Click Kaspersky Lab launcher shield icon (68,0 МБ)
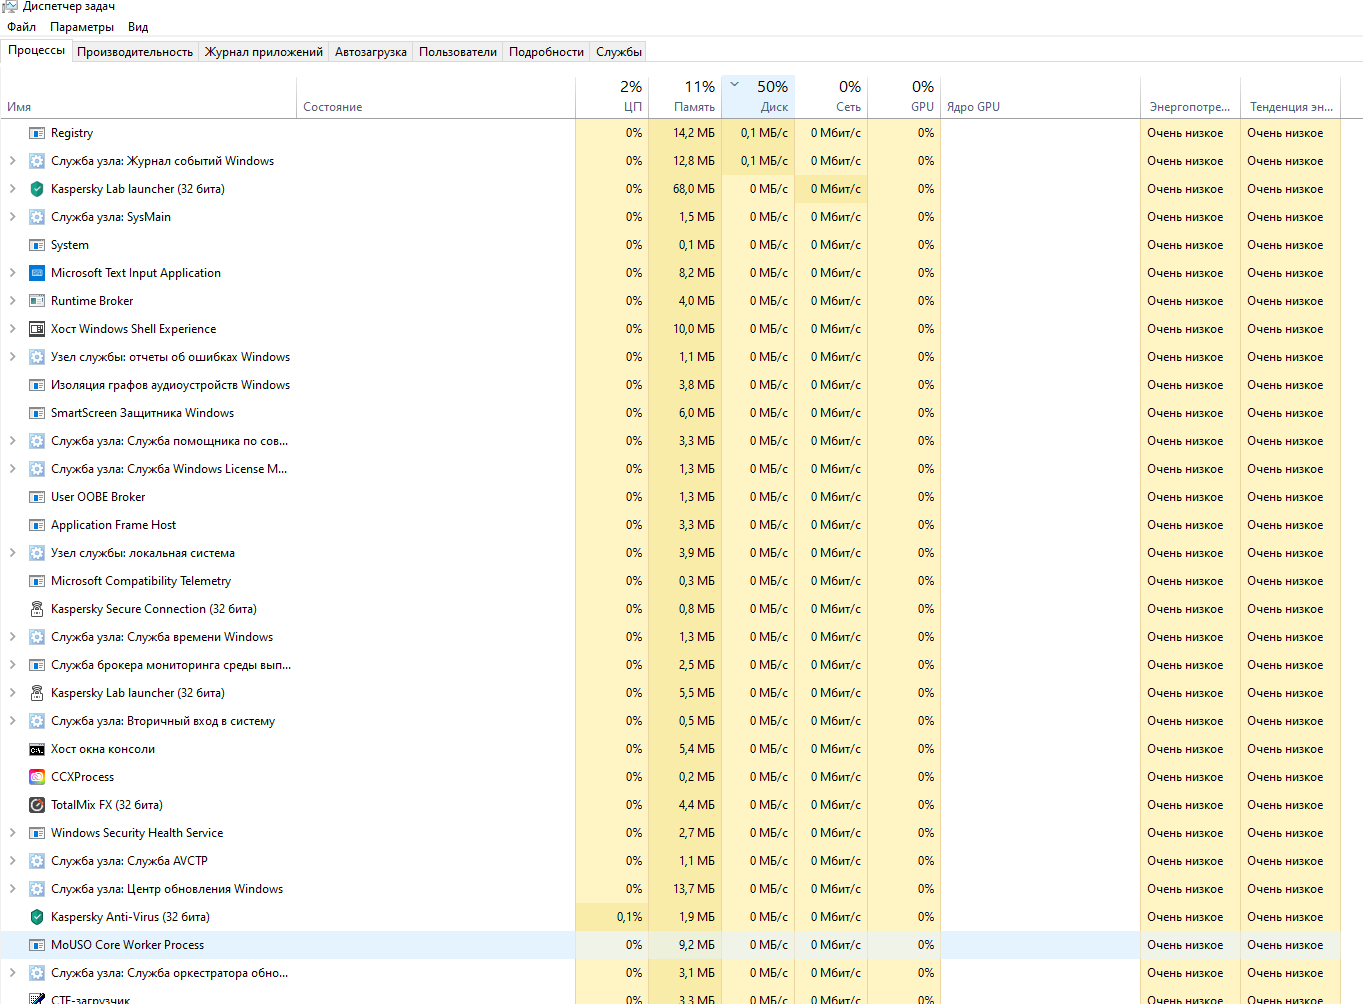Image resolution: width=1363 pixels, height=1004 pixels. pyautogui.click(x=37, y=189)
